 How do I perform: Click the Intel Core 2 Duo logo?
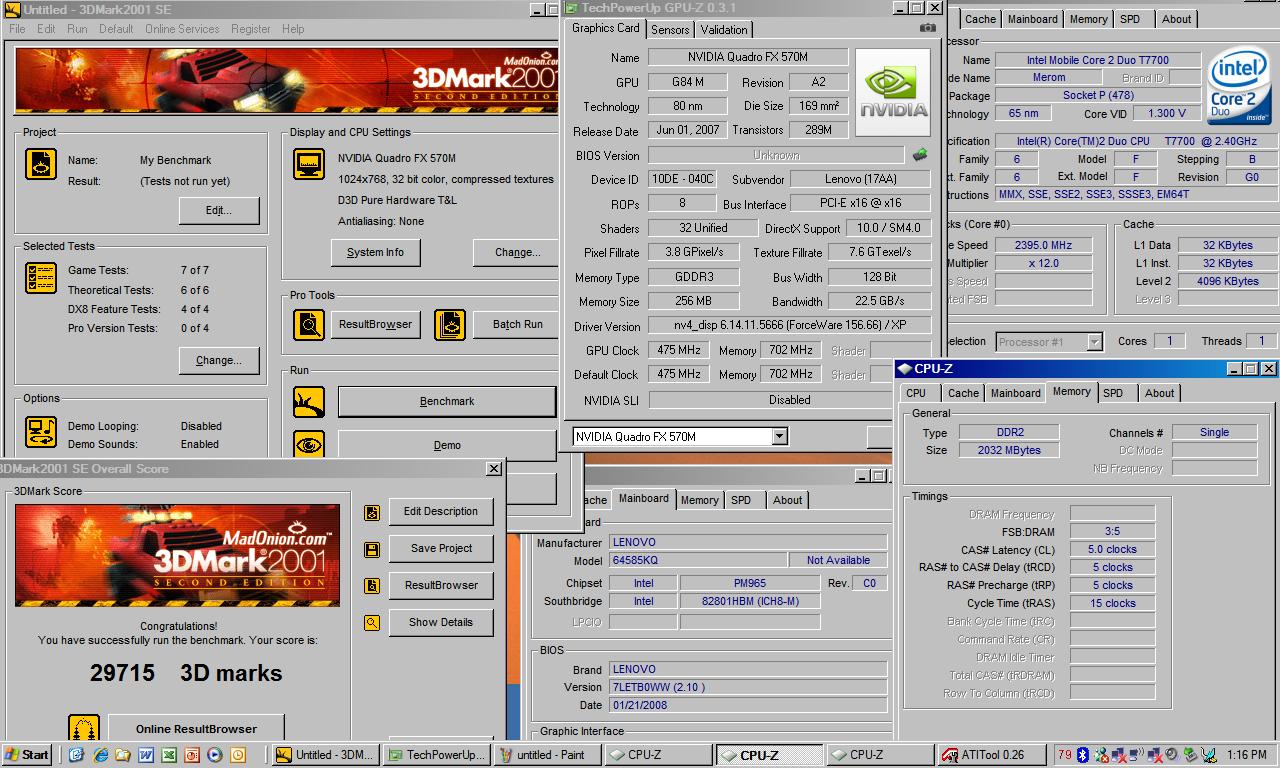[1239, 86]
